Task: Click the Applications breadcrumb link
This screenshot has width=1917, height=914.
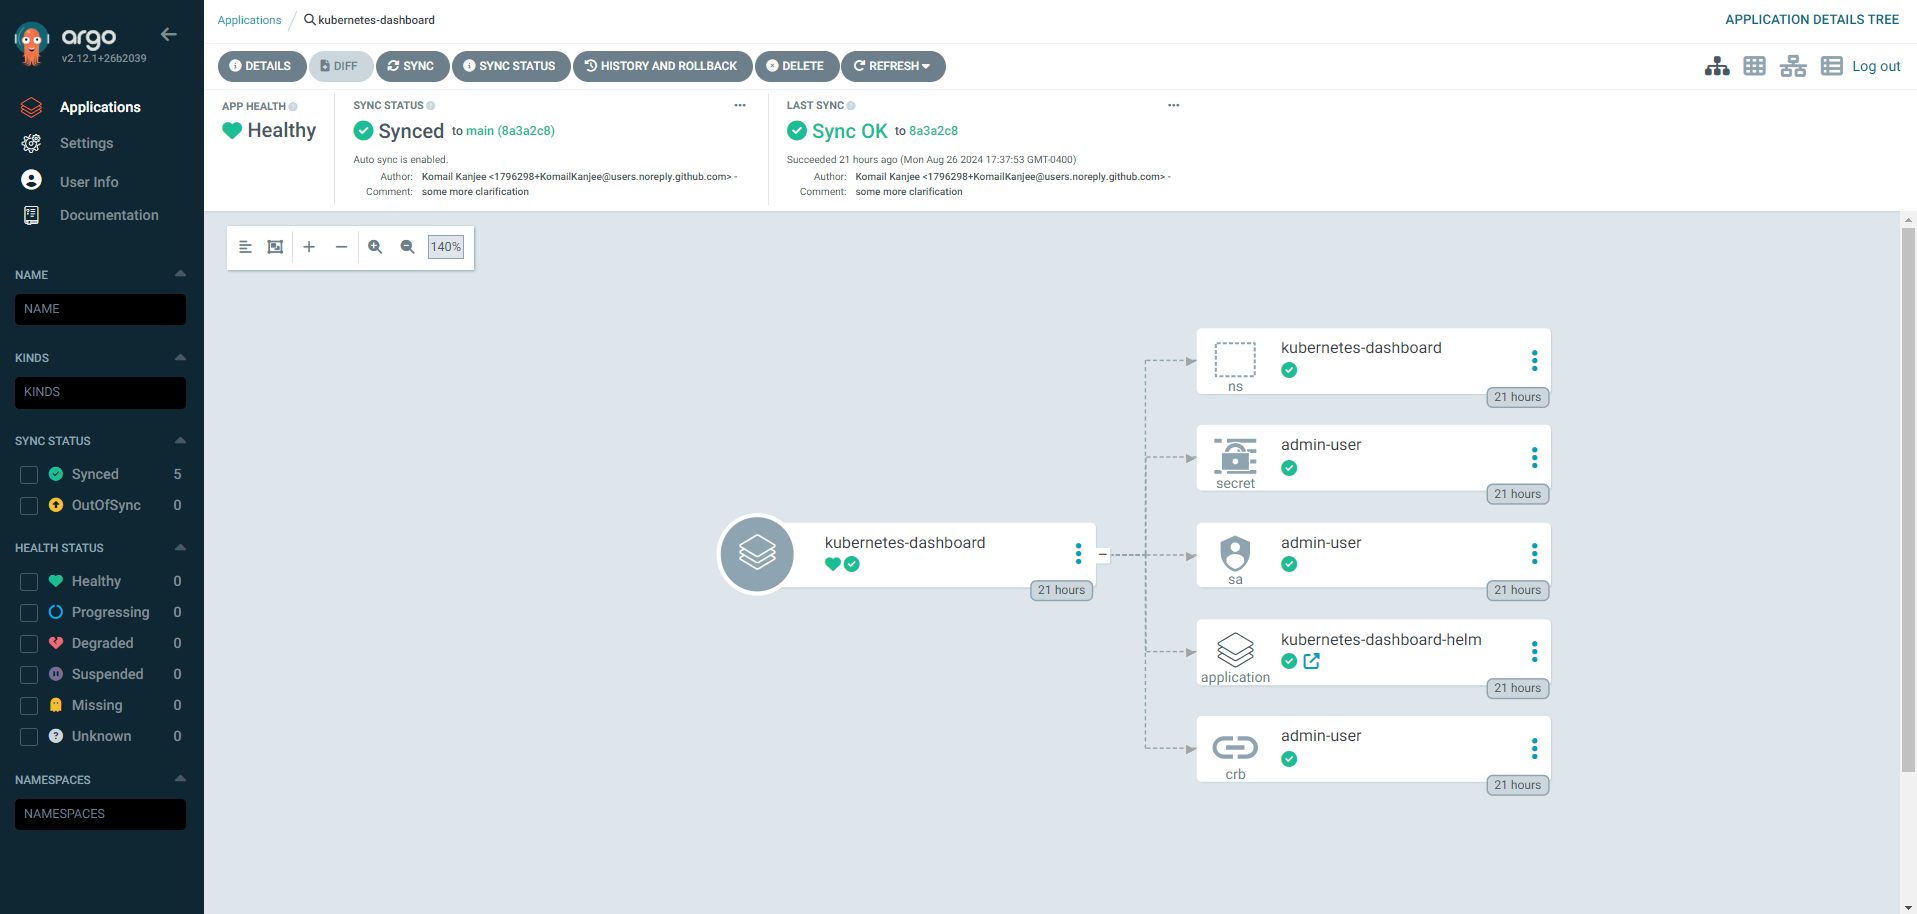Action: click(249, 20)
